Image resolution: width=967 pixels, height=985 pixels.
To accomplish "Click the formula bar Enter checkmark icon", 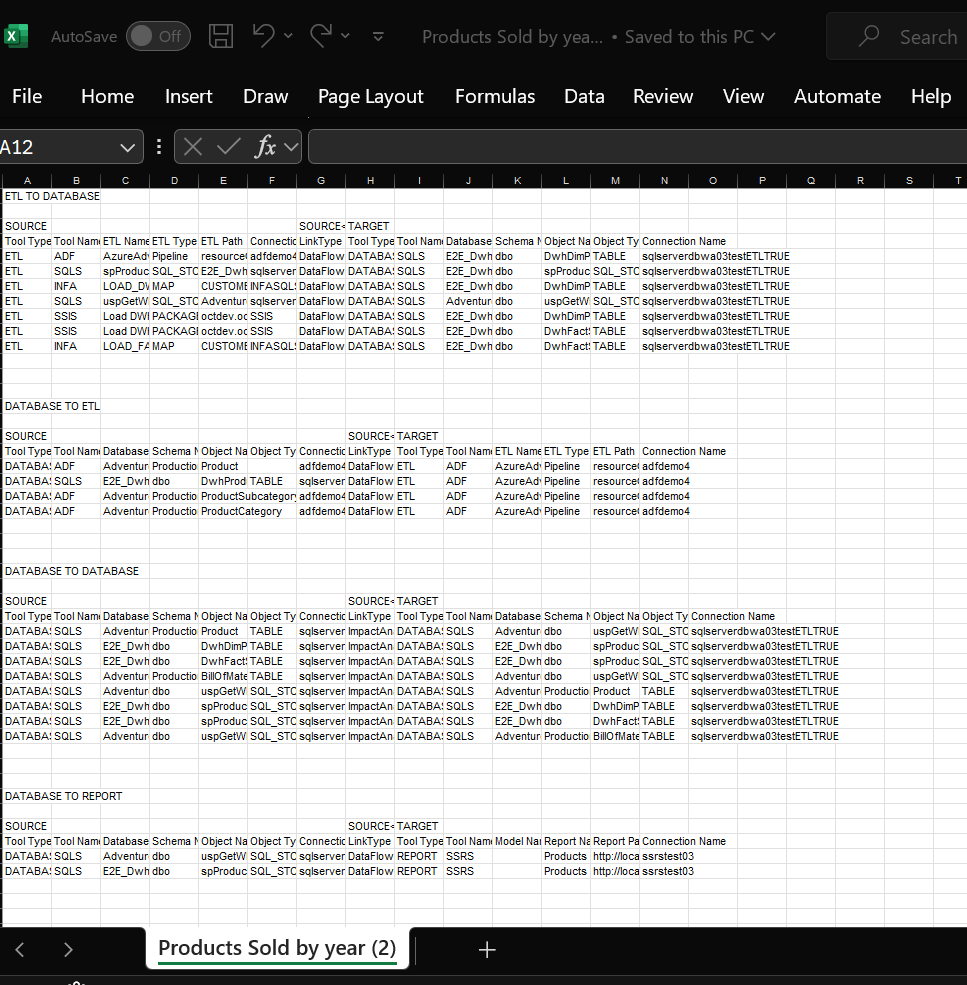I will pos(228,147).
